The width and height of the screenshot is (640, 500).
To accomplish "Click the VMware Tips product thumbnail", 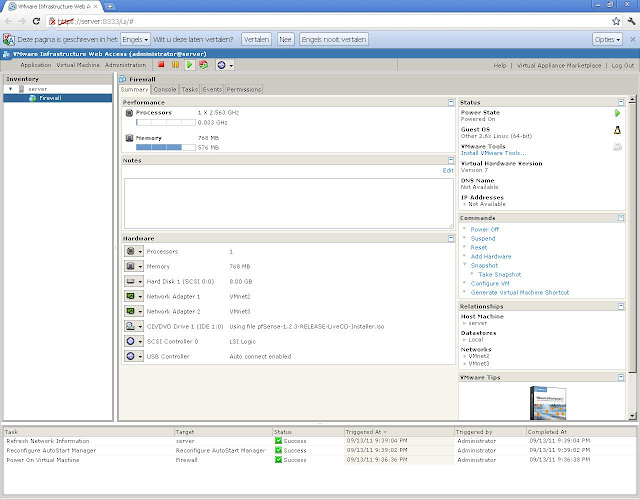I will tap(548, 402).
